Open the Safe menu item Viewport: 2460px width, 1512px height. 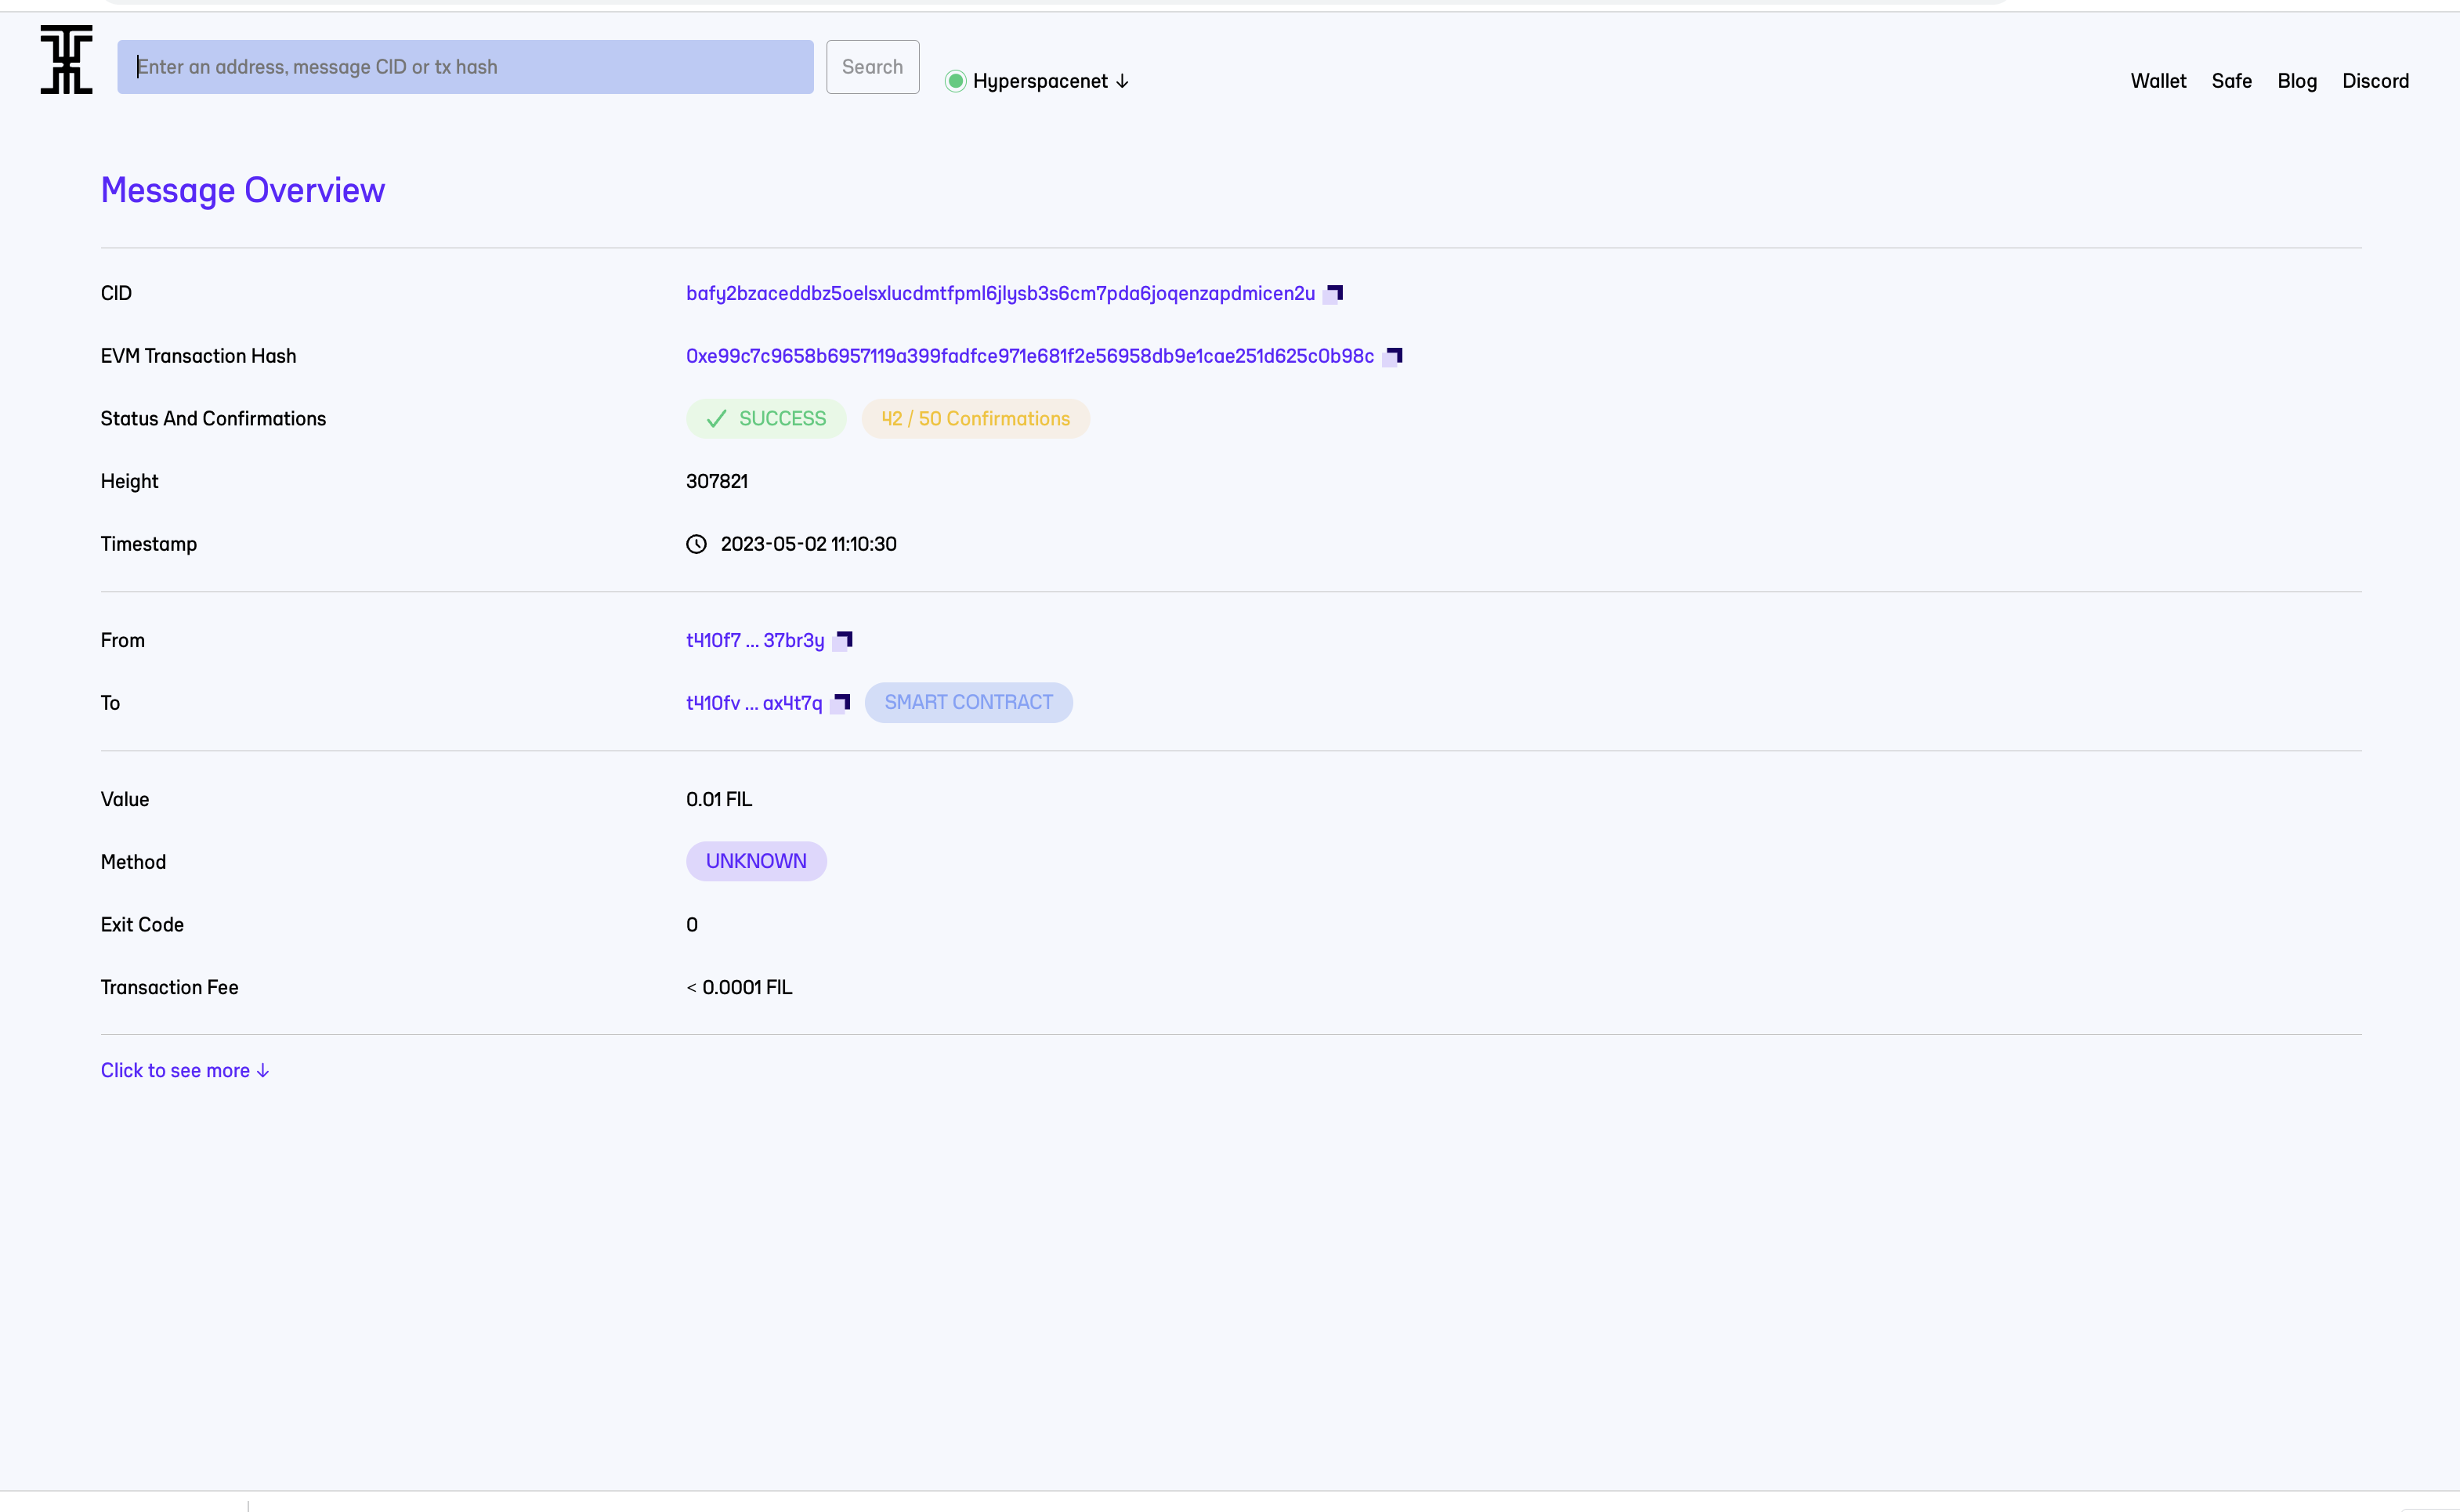2231,81
